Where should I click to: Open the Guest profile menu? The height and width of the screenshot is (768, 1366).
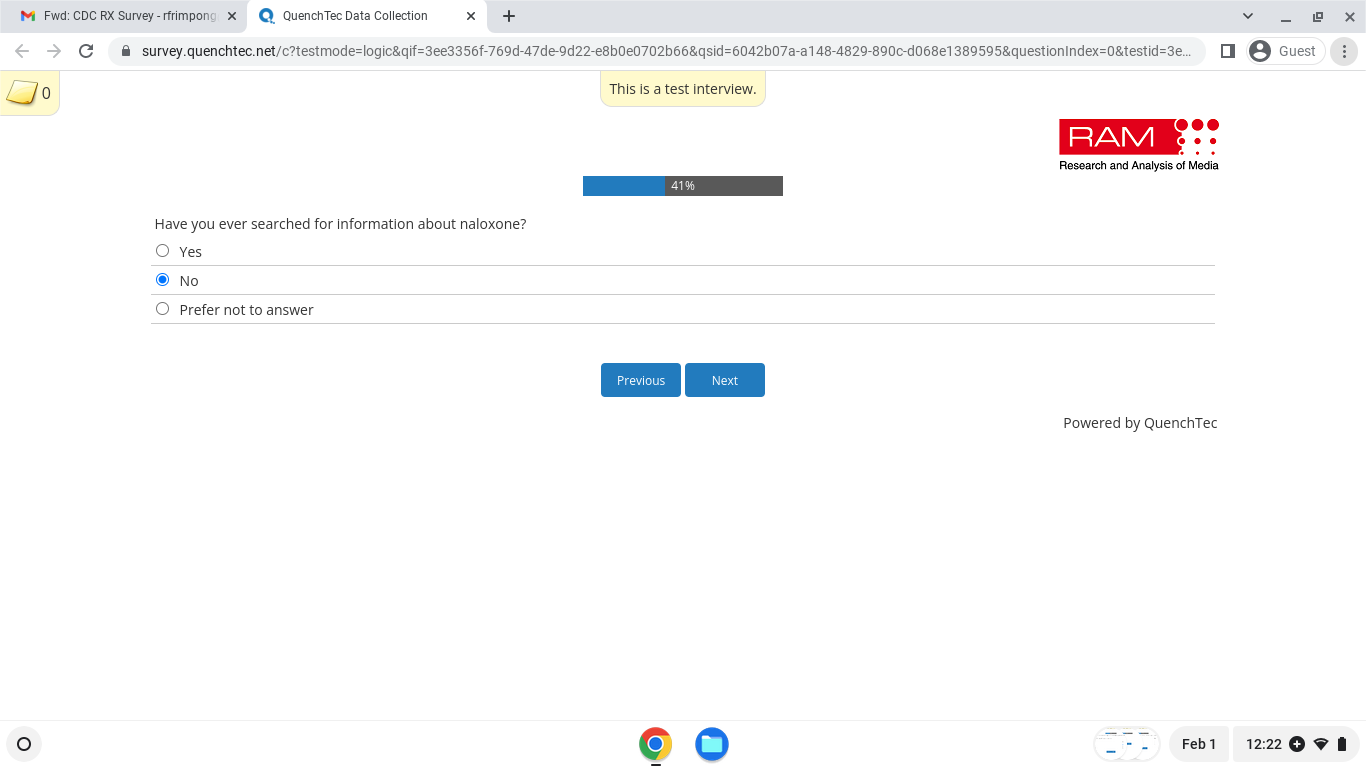[1285, 51]
